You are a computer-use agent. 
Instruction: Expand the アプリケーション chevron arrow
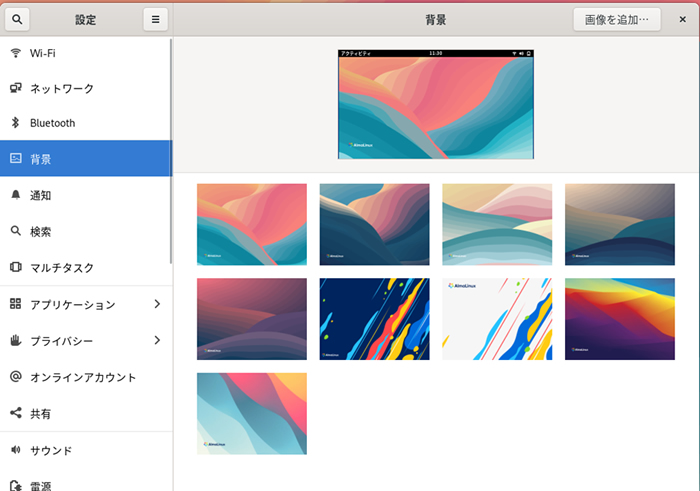pyautogui.click(x=157, y=304)
